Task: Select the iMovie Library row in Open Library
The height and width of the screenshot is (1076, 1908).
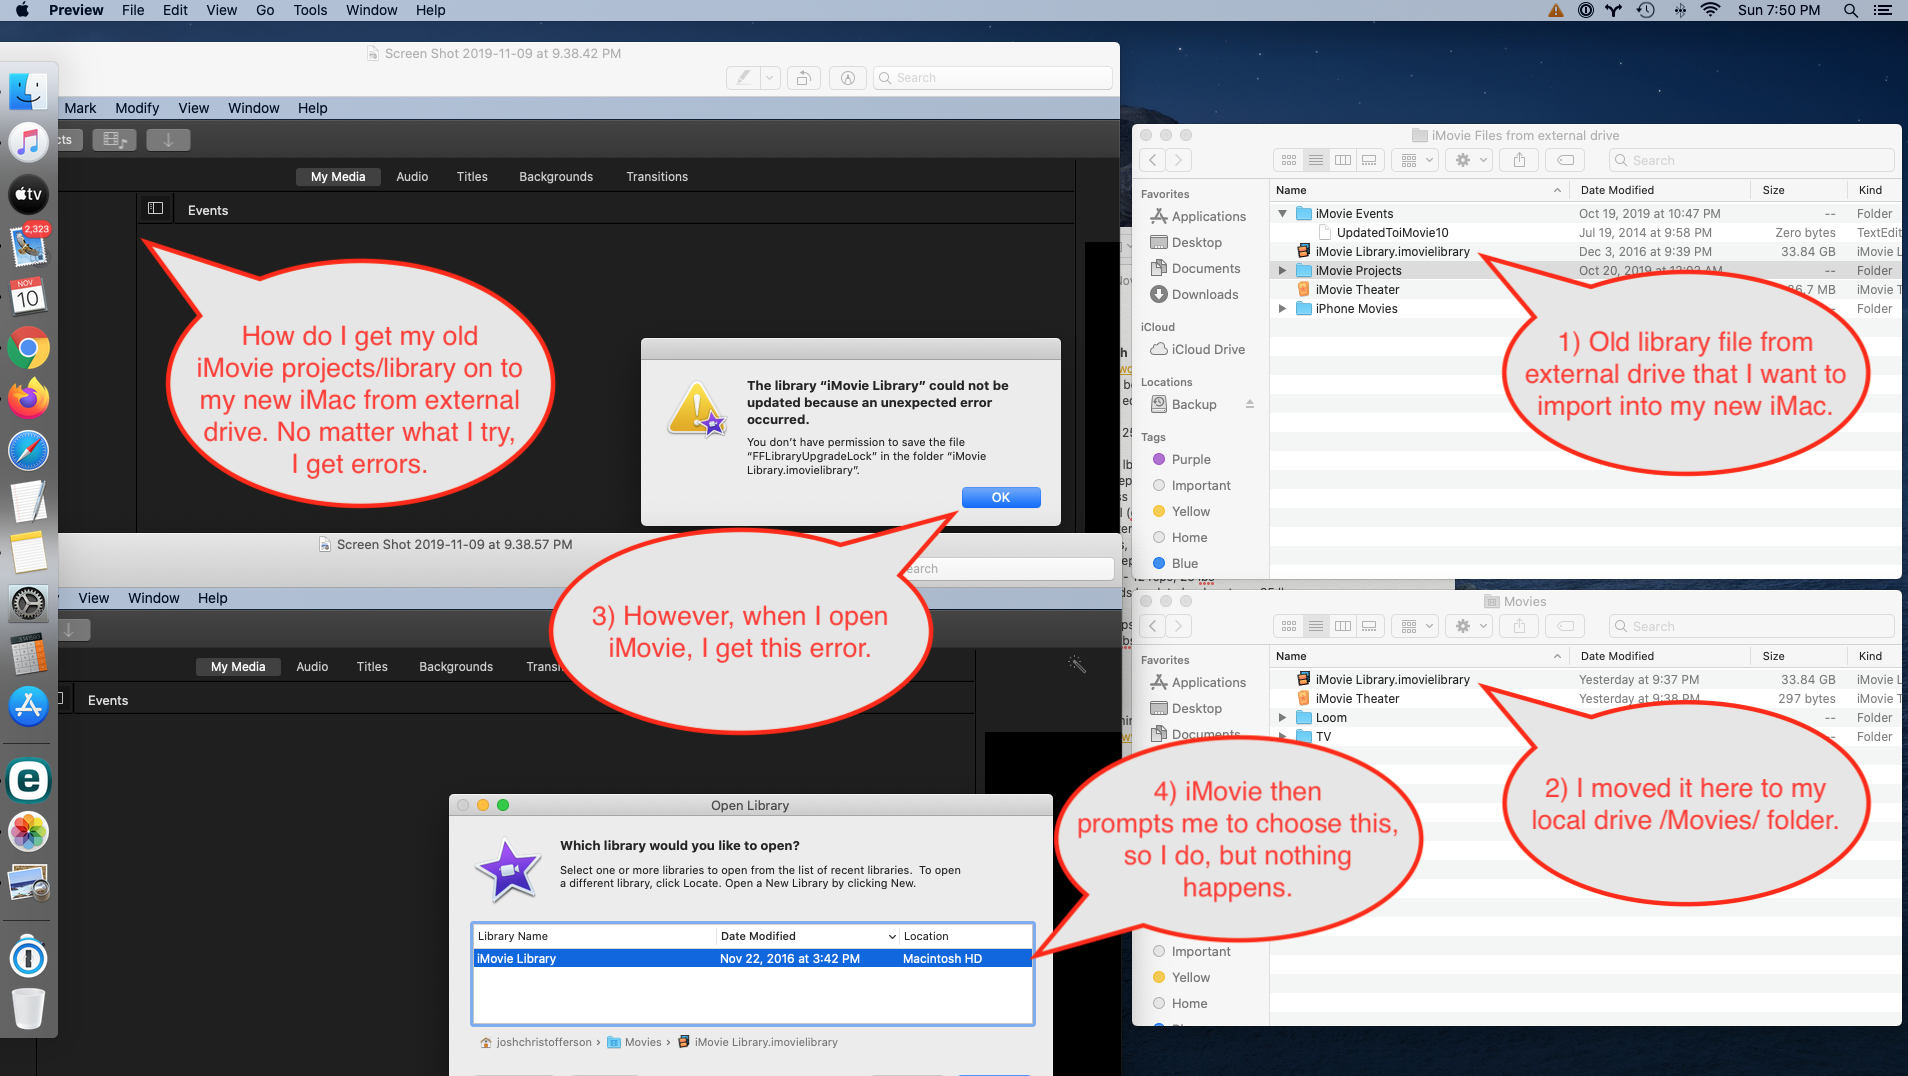Action: [x=752, y=958]
